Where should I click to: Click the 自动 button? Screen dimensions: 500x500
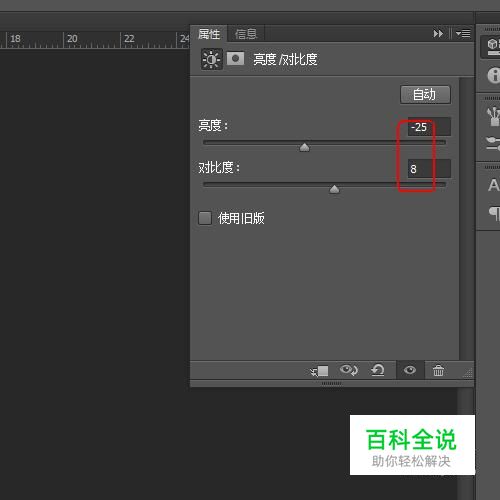coord(425,95)
